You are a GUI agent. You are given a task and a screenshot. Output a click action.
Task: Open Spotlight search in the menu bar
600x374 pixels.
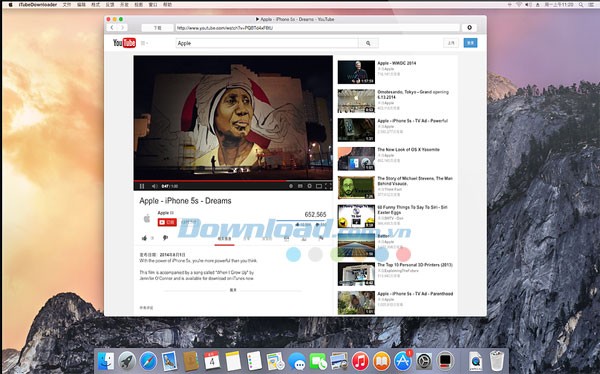click(581, 5)
